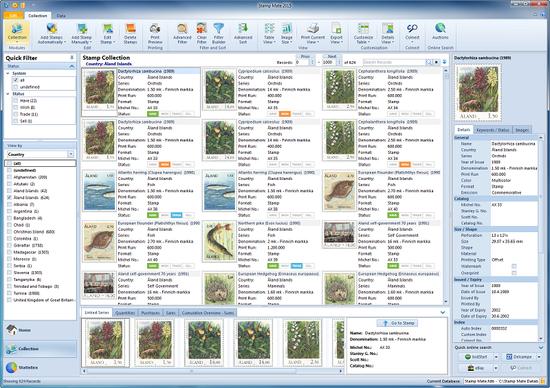Click the Search Records input field
Screen dimensions: 550x388
pyautogui.click(x=394, y=62)
